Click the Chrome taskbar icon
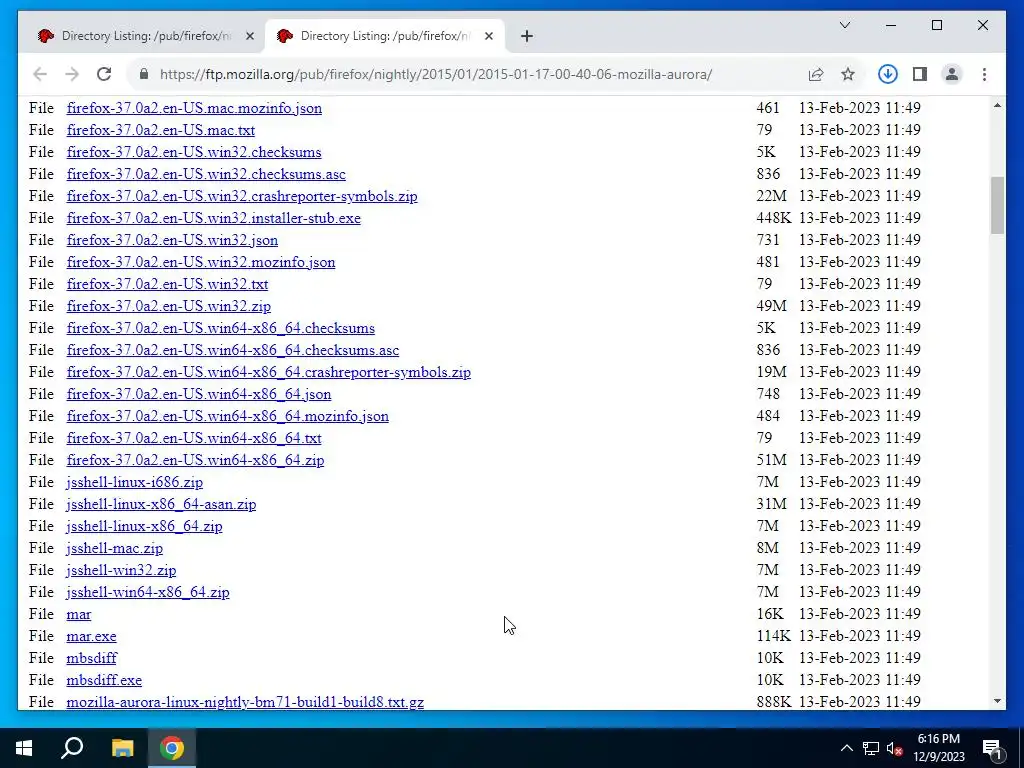 pyautogui.click(x=172, y=748)
